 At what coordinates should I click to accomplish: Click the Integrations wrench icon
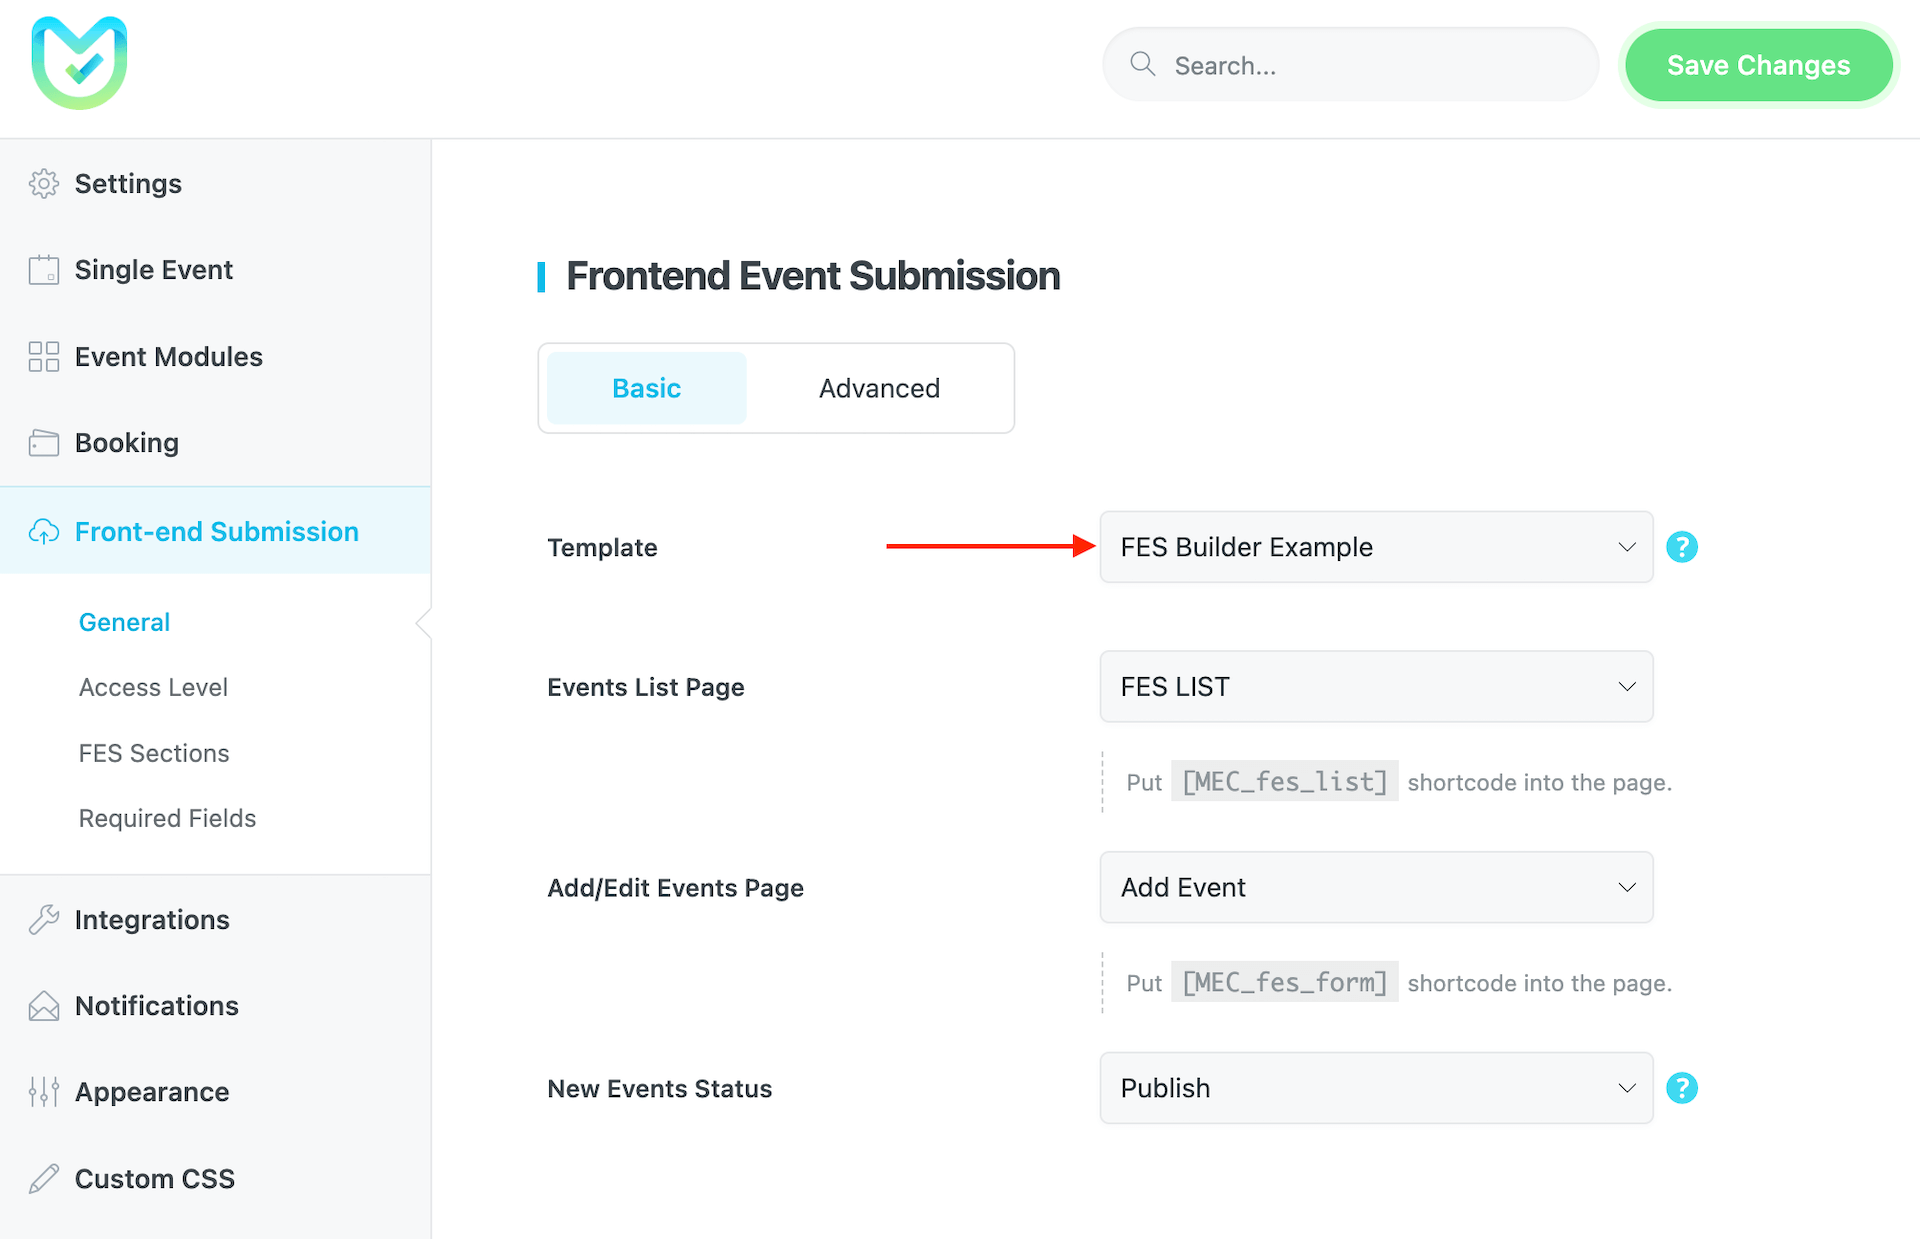pyautogui.click(x=44, y=920)
